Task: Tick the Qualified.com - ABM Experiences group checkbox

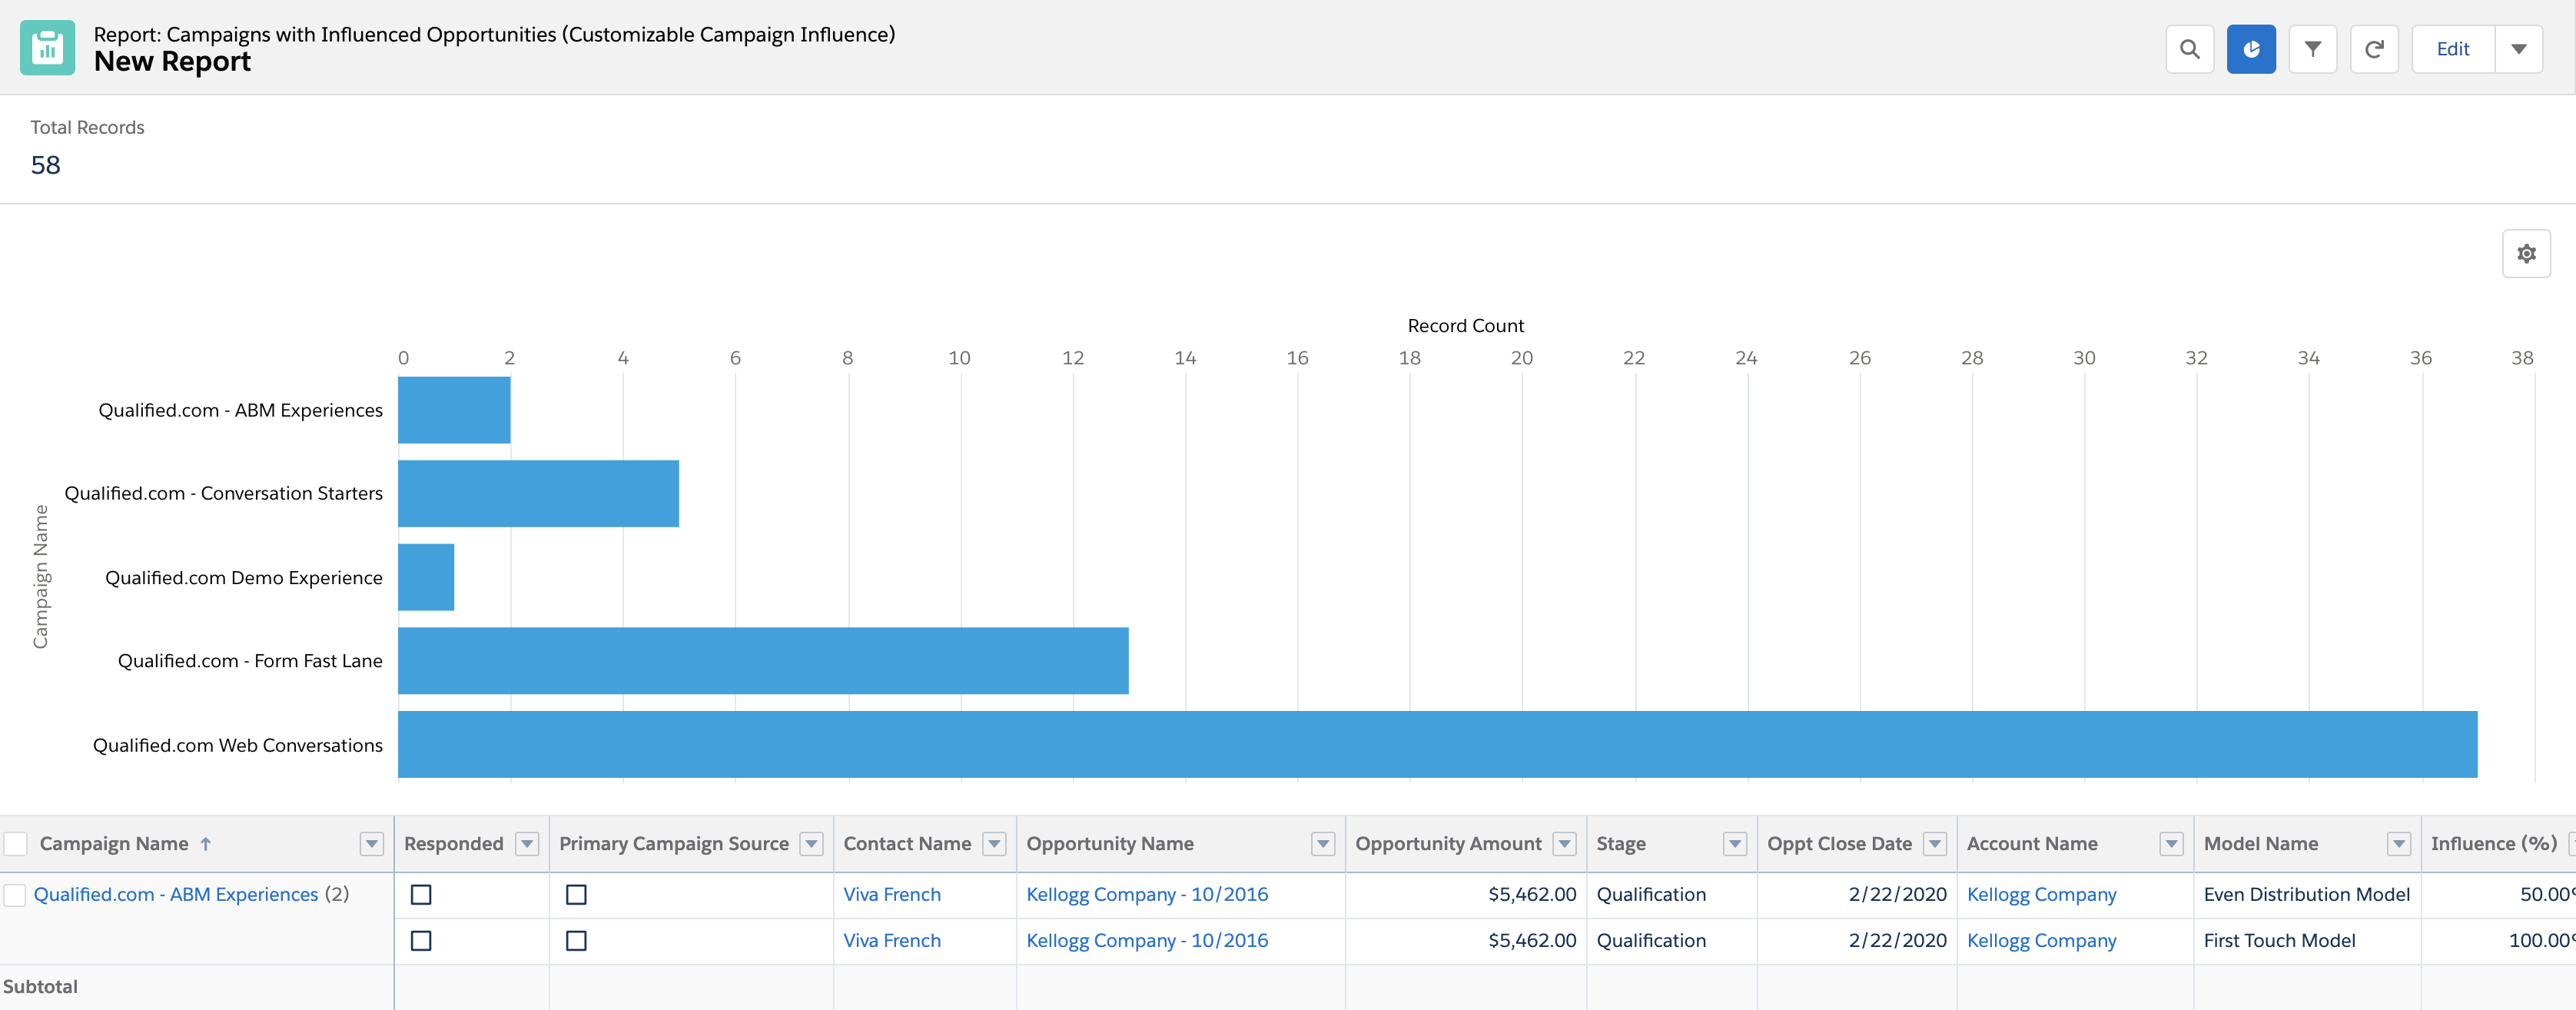Action: pos(15,894)
